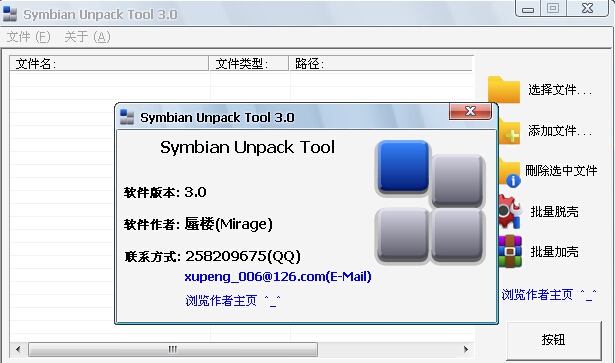Open the xupeng_006@126.com email link
This screenshot has width=615, height=363.
[278, 277]
